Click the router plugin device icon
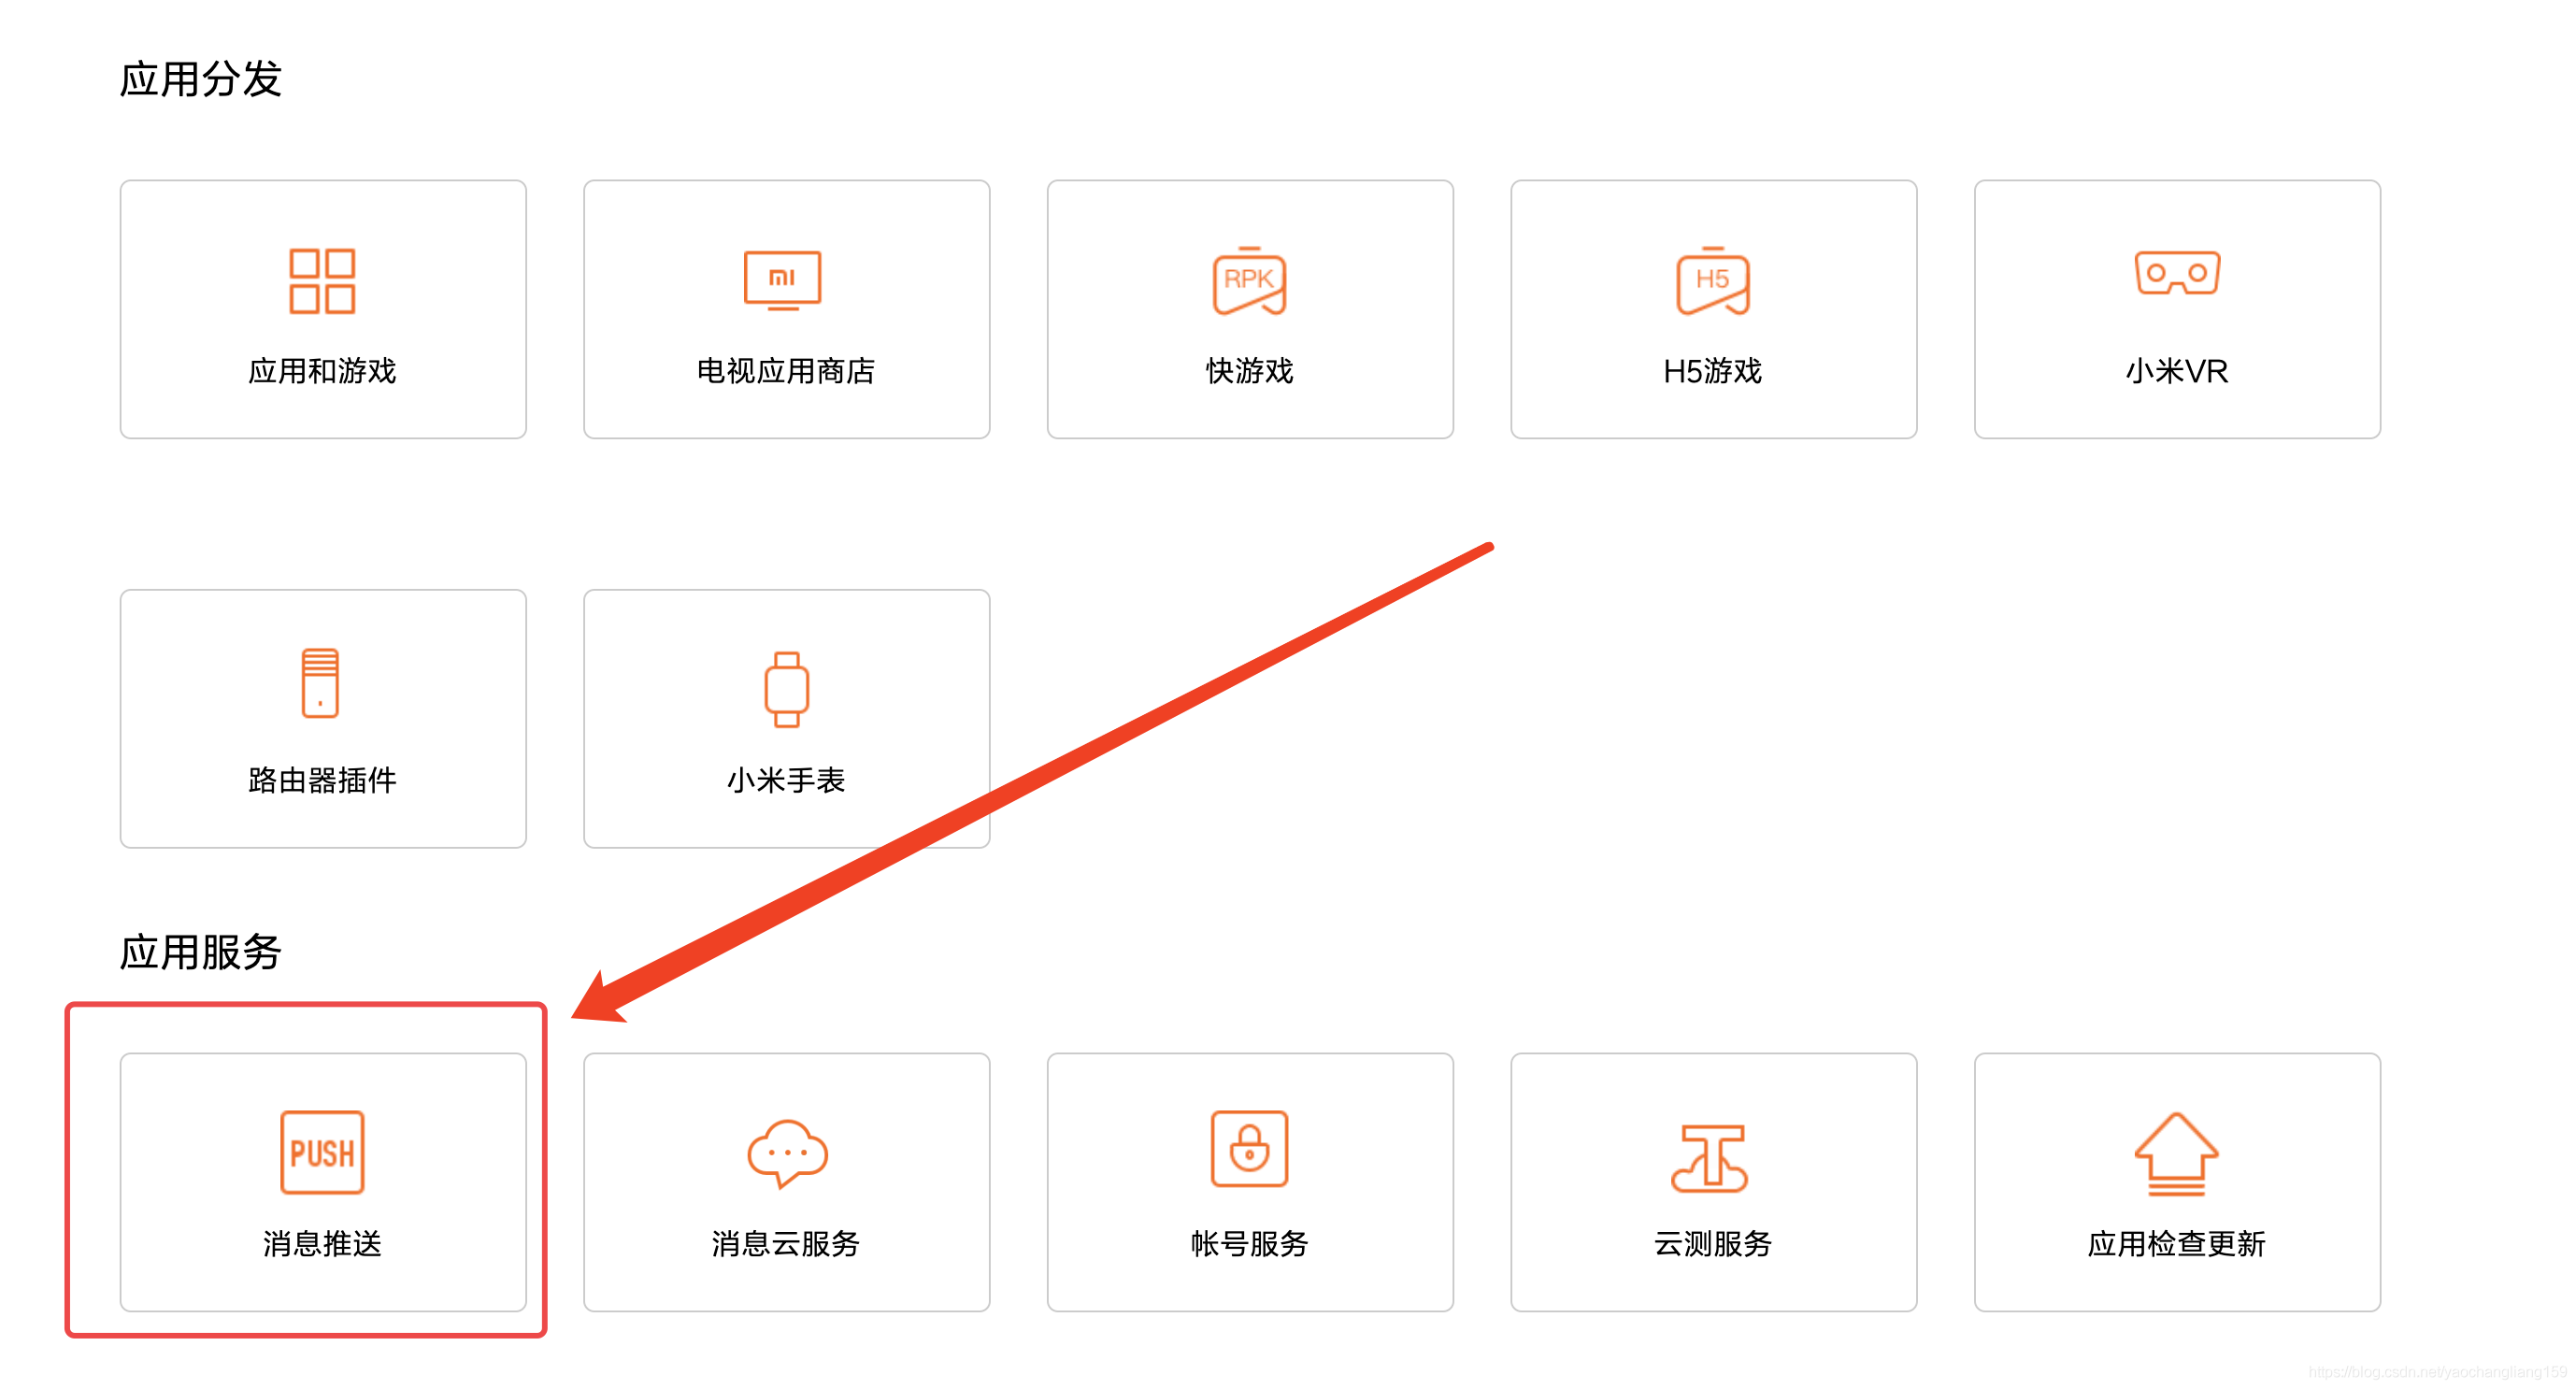Screen dimensions: 2576x1389 coord(320,683)
